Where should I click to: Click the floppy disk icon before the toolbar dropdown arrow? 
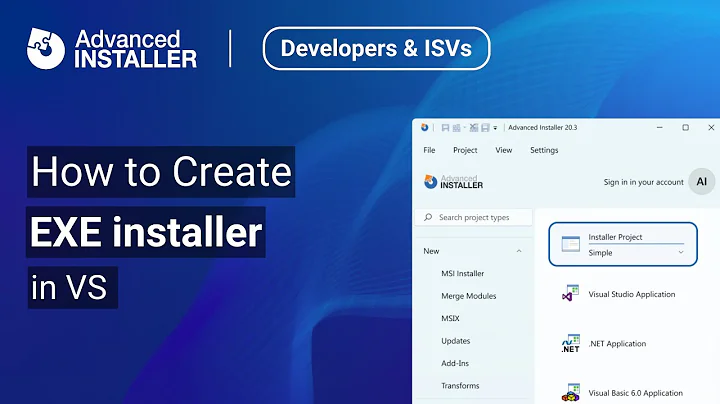click(485, 128)
